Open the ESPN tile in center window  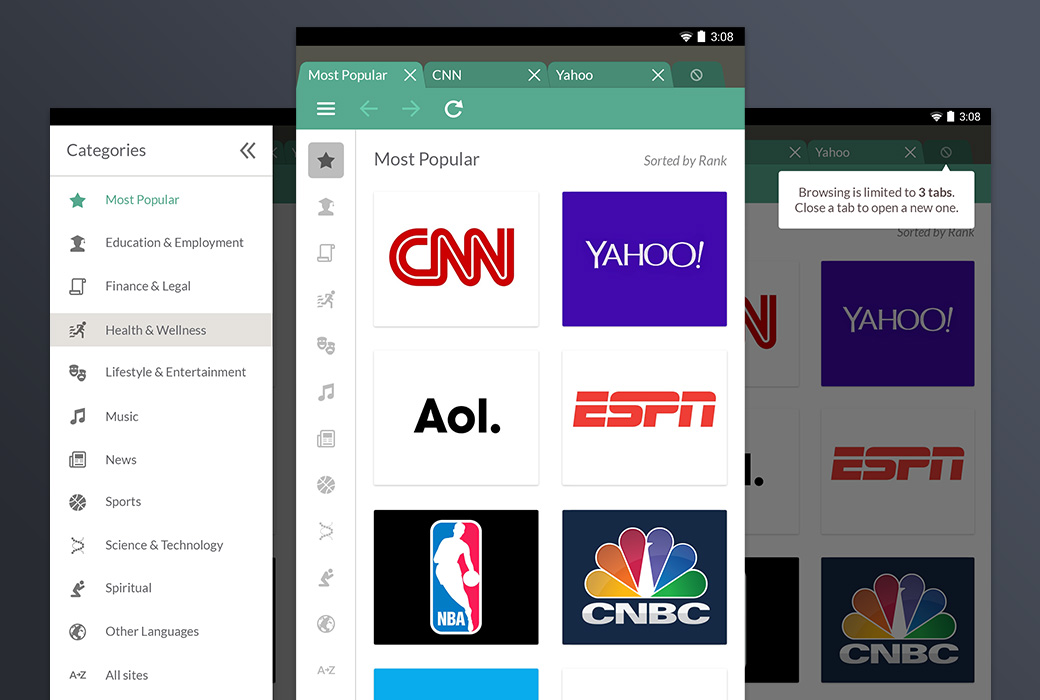pyautogui.click(x=645, y=417)
